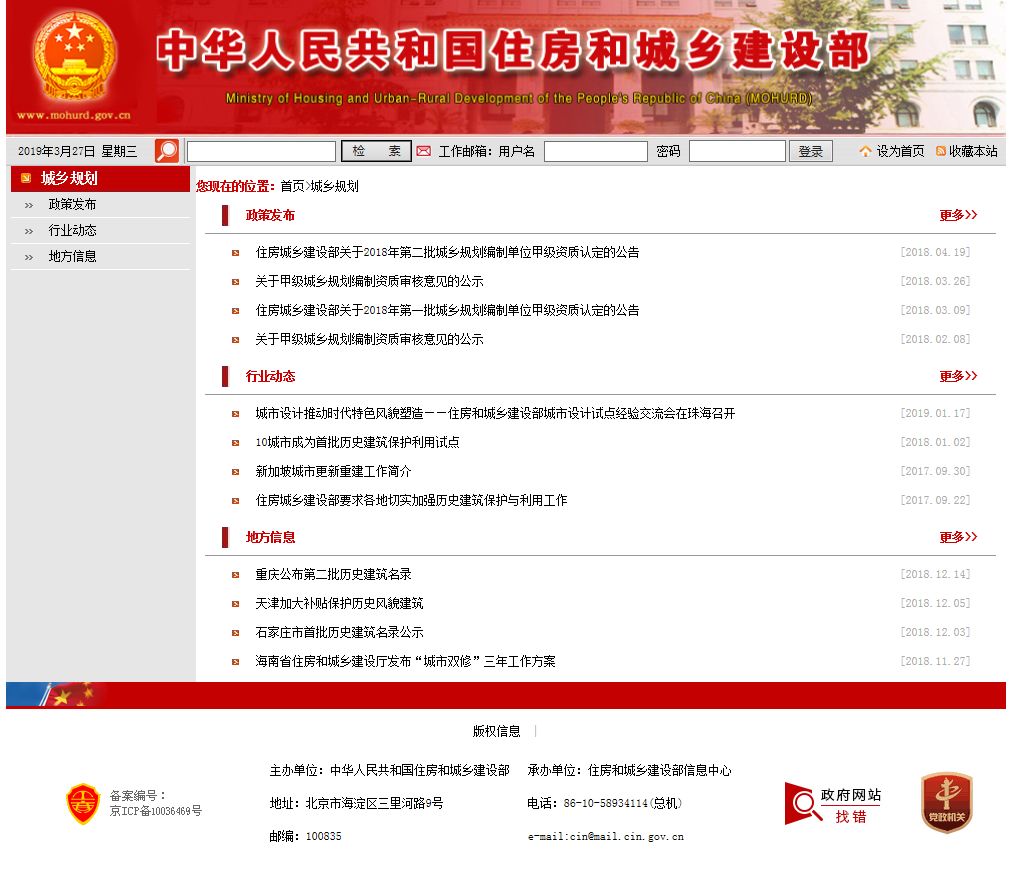
Task: Click 更多>> in 地方信息 section
Action: pyautogui.click(x=958, y=537)
